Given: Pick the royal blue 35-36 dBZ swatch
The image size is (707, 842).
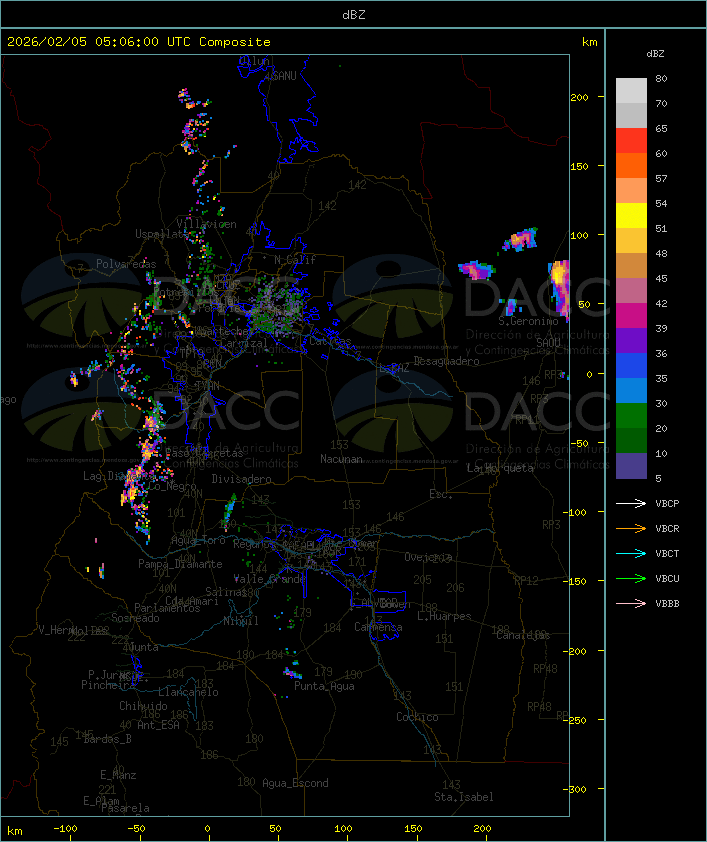Looking at the screenshot, I should pos(631,366).
